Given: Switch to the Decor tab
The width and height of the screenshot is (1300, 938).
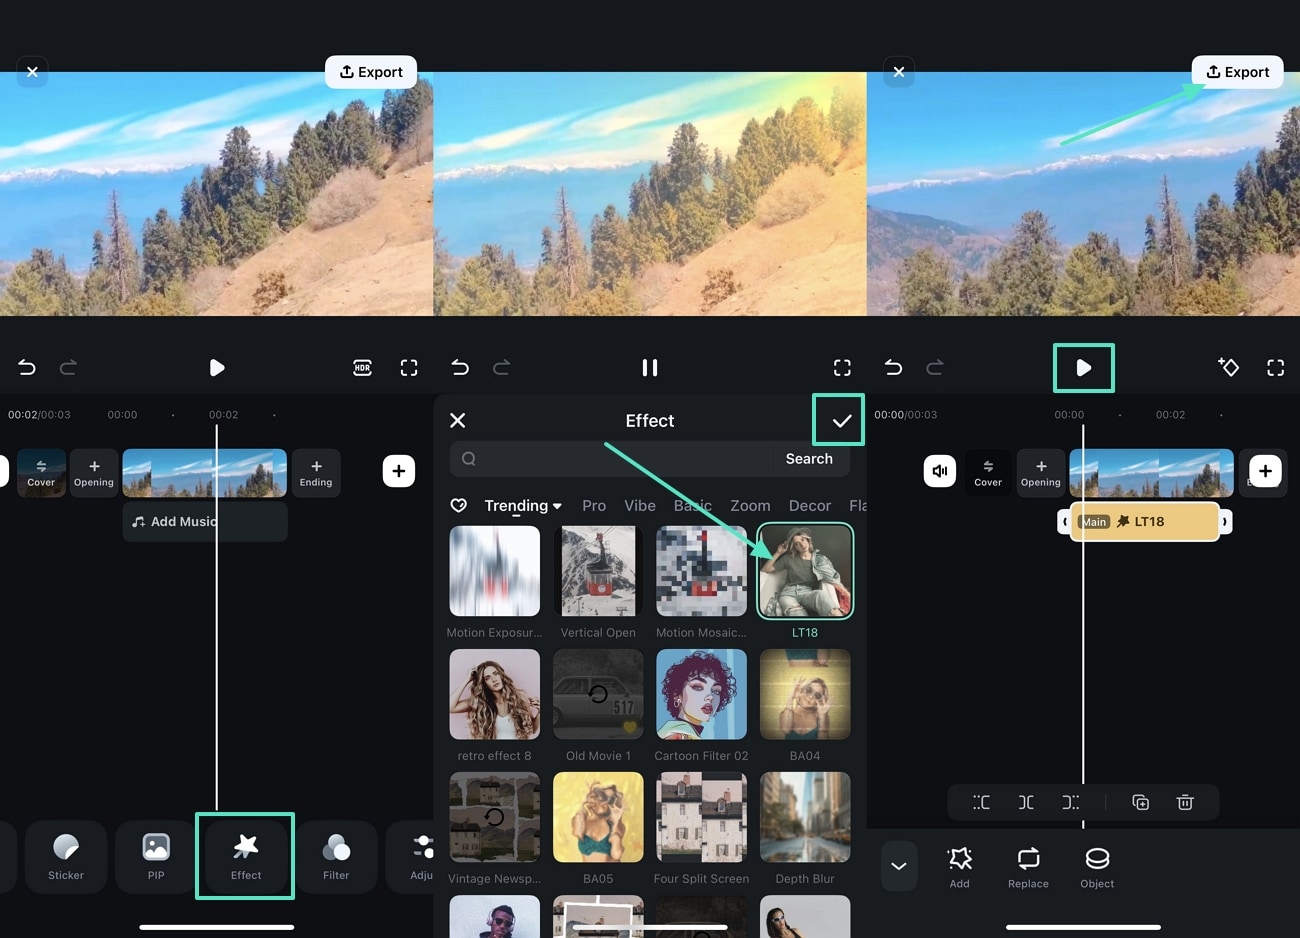Looking at the screenshot, I should (x=810, y=506).
